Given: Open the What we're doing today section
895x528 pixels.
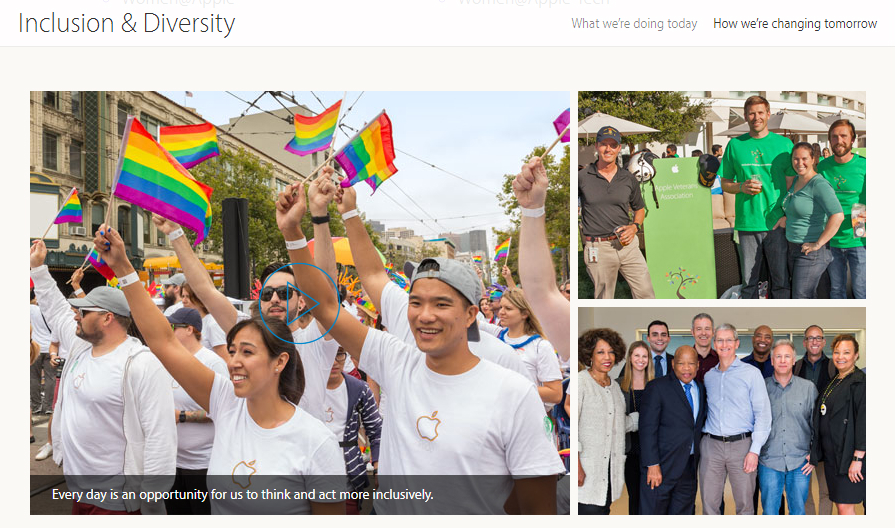Looking at the screenshot, I should click(x=634, y=23).
